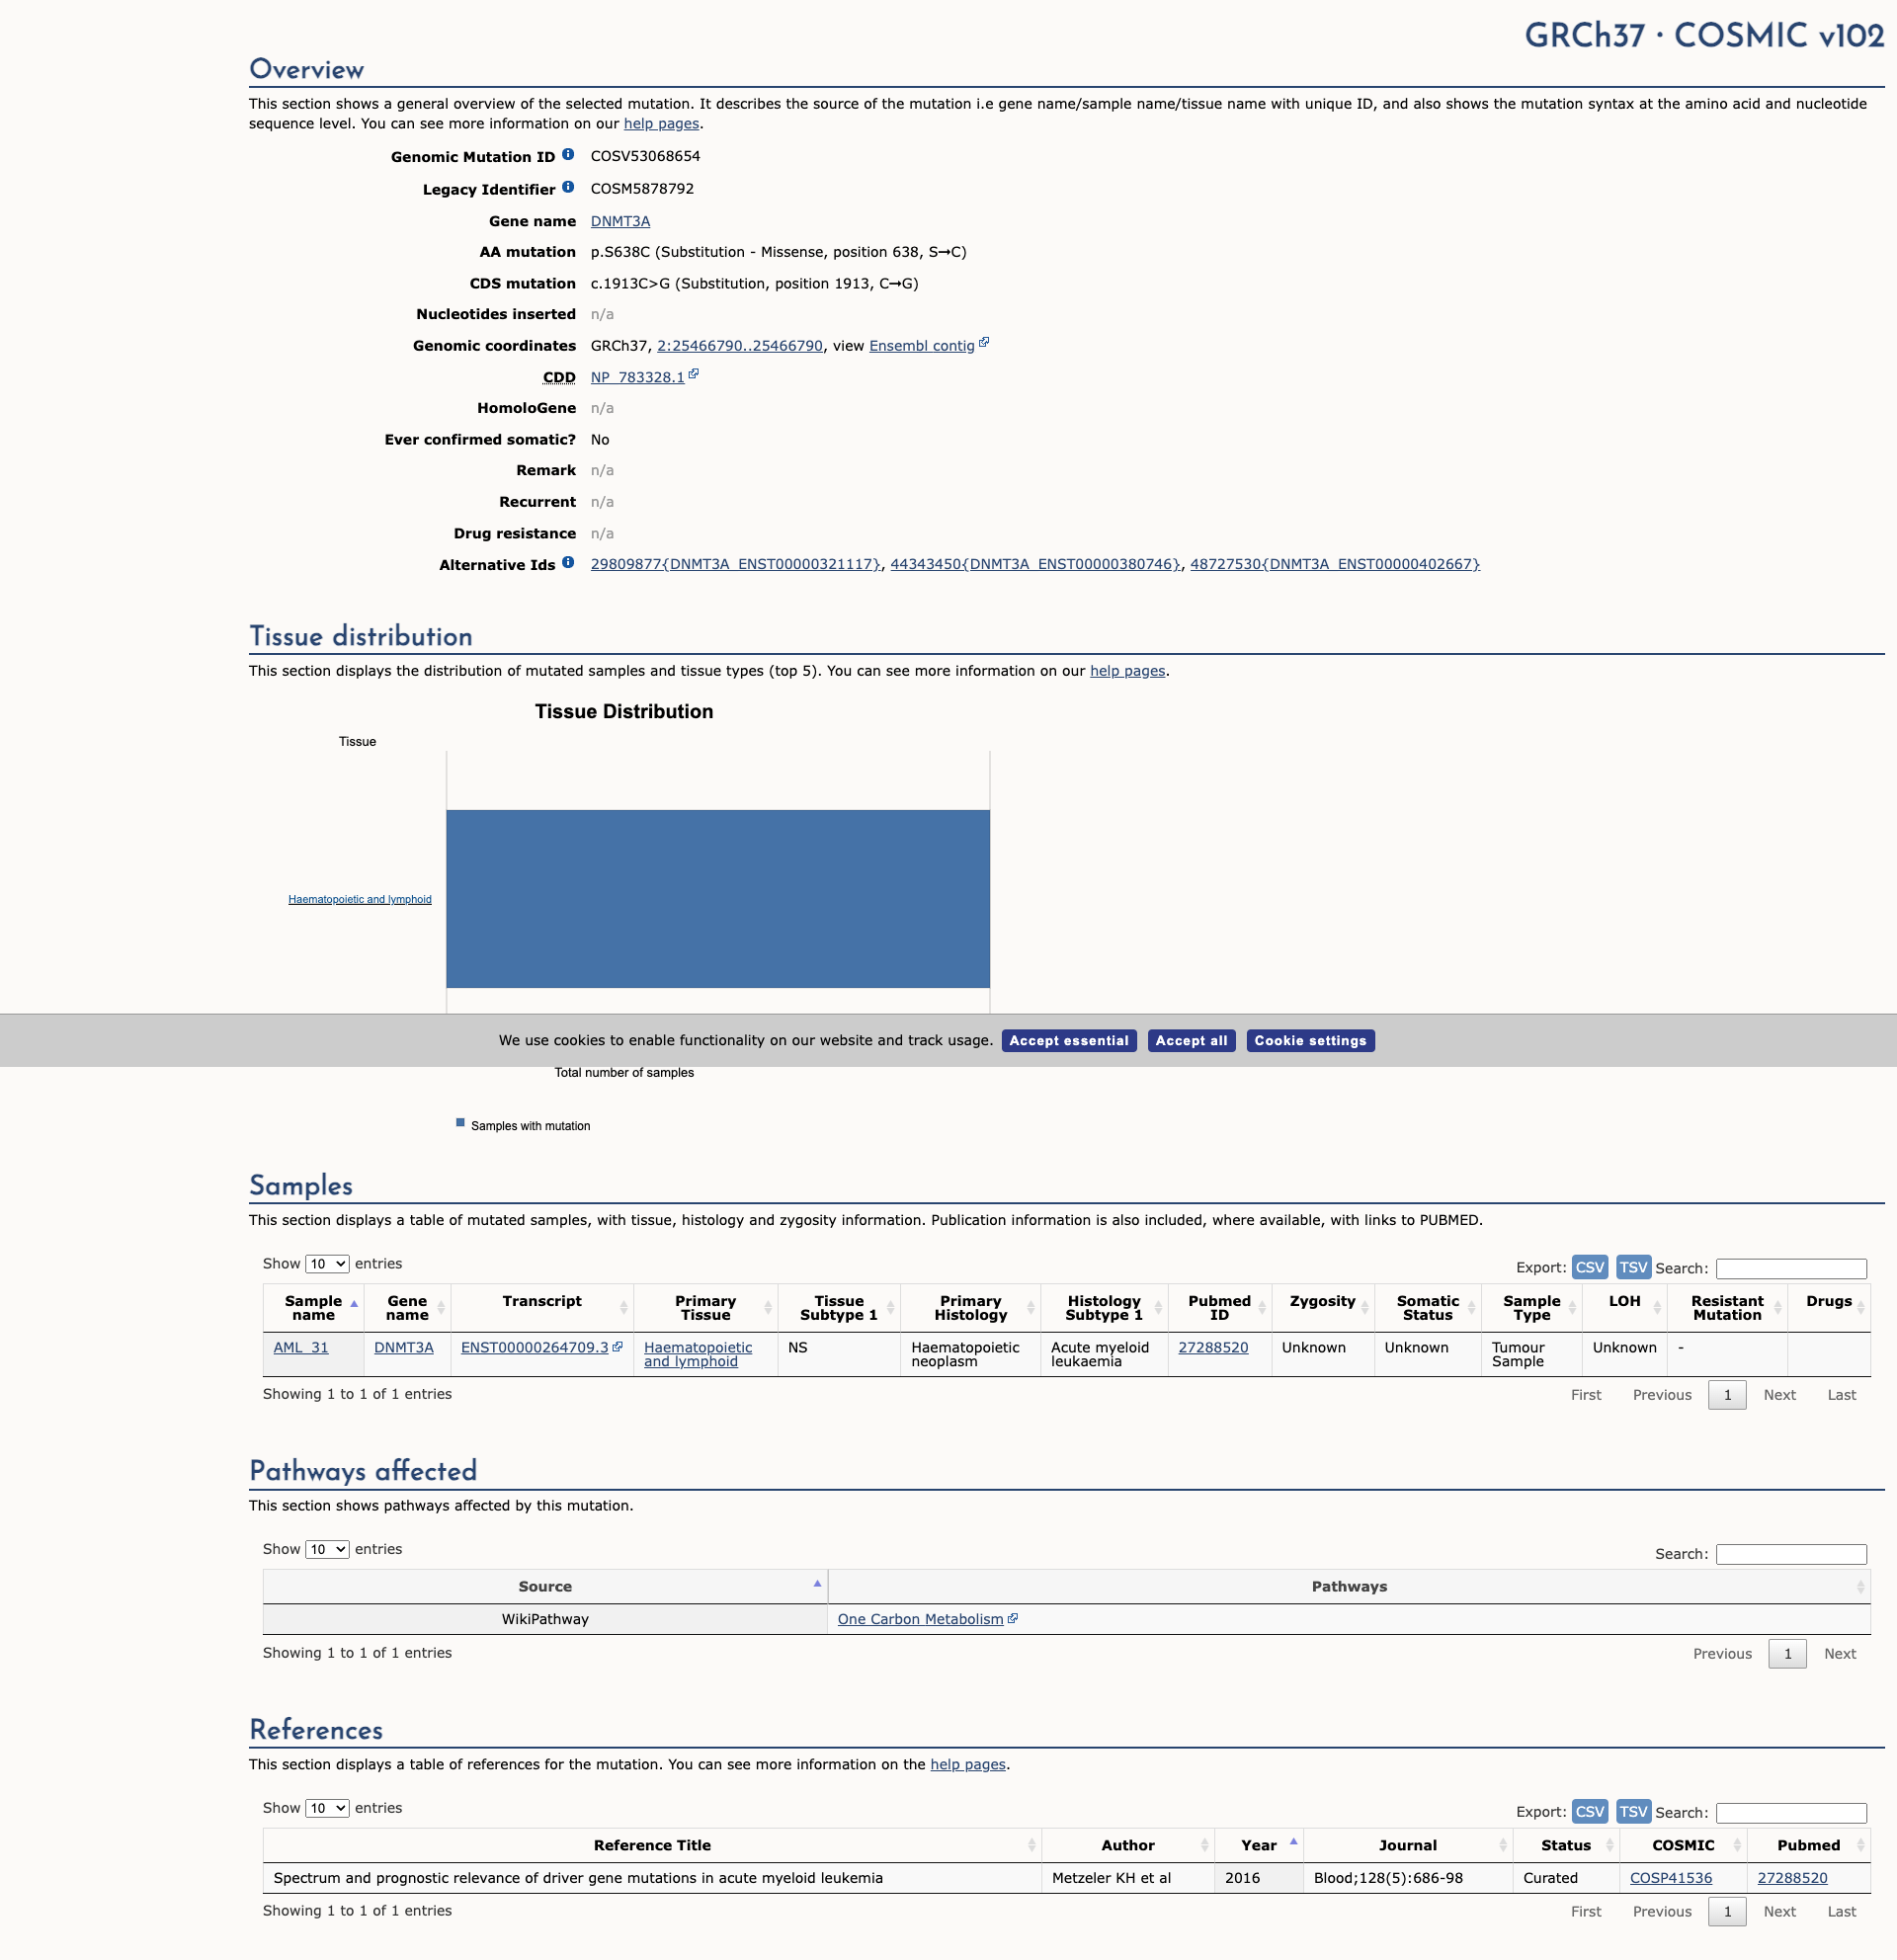Screen dimensions: 1897x1960
Task: Open the DNMT3A gene name link in Overview
Action: click(620, 221)
